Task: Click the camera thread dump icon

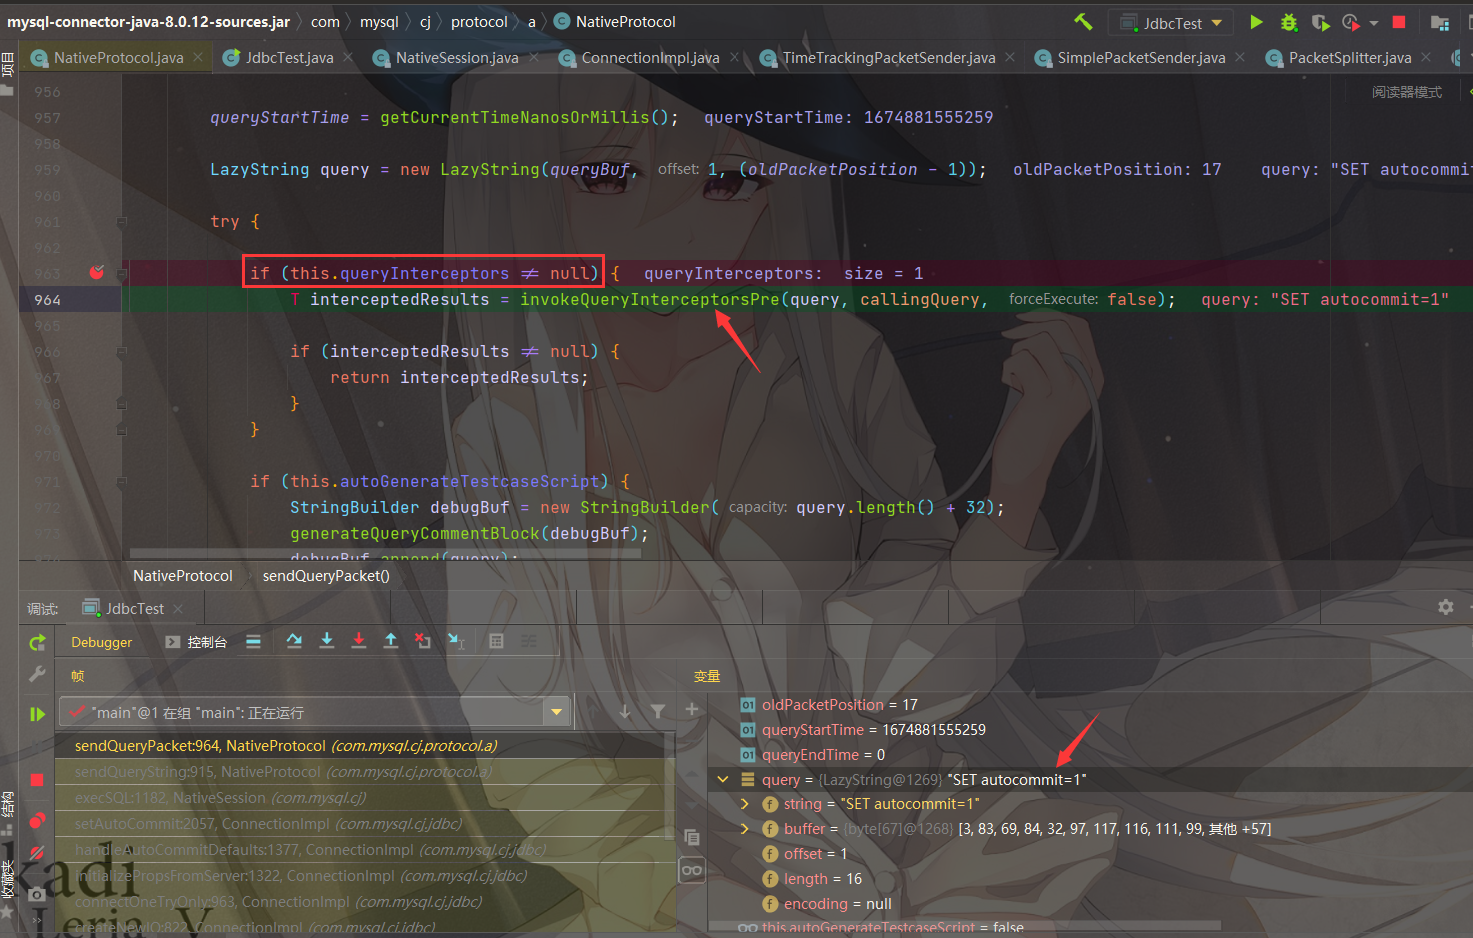Action: (x=37, y=894)
